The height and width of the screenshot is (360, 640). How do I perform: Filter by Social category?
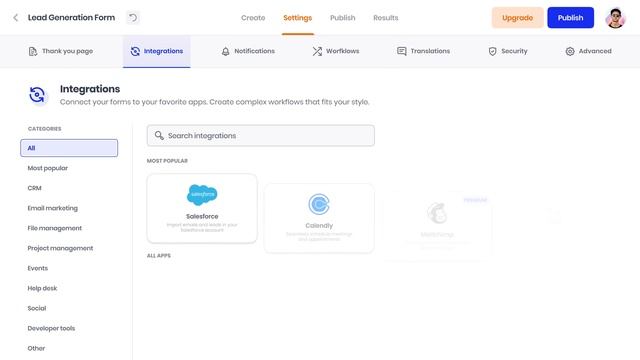(37, 308)
